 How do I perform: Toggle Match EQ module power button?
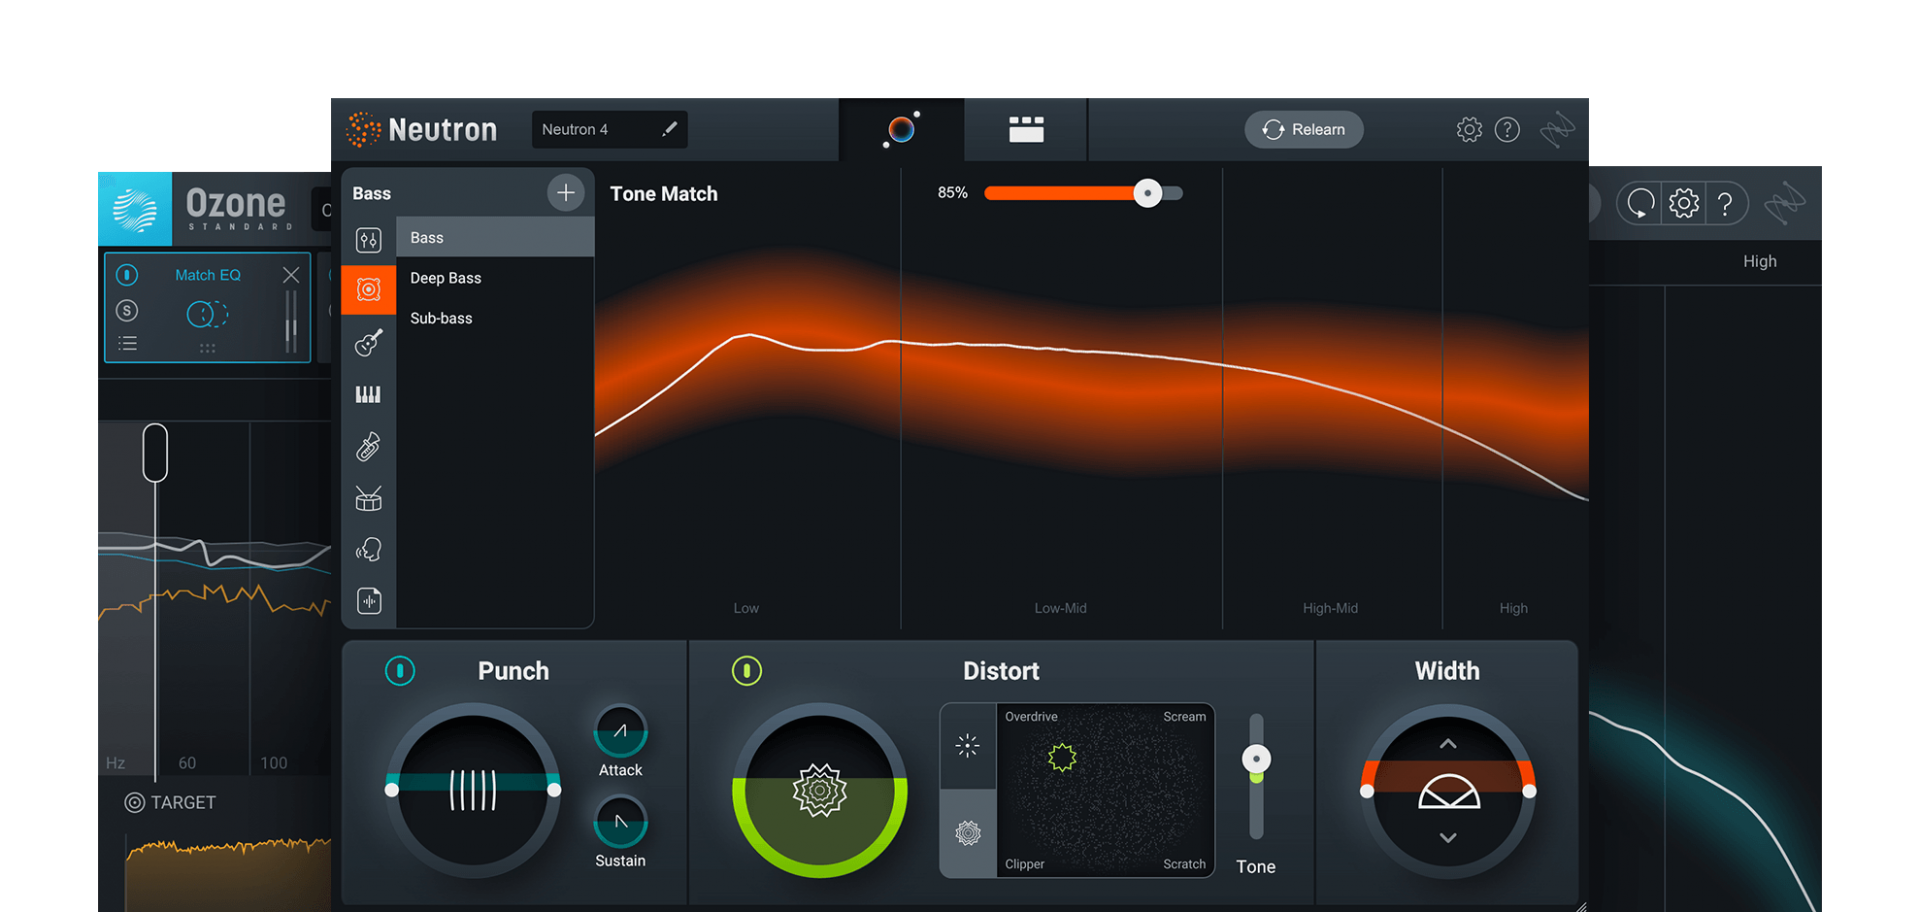[x=127, y=275]
